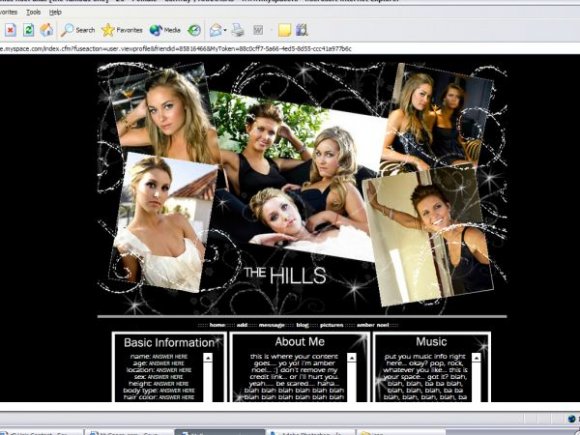Follow the 'message' navigation link
Viewport: 580px width, 435px height.
tap(272, 325)
